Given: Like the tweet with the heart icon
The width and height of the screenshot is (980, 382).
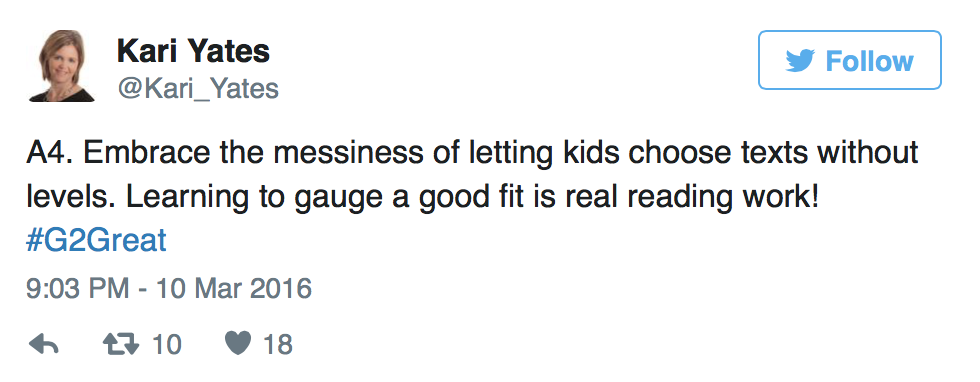Looking at the screenshot, I should [x=238, y=344].
